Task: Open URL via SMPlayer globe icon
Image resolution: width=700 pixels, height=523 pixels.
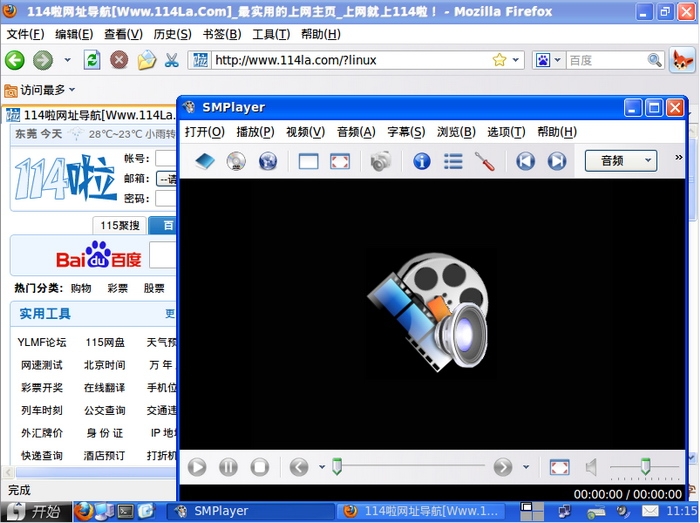Action: coord(268,161)
